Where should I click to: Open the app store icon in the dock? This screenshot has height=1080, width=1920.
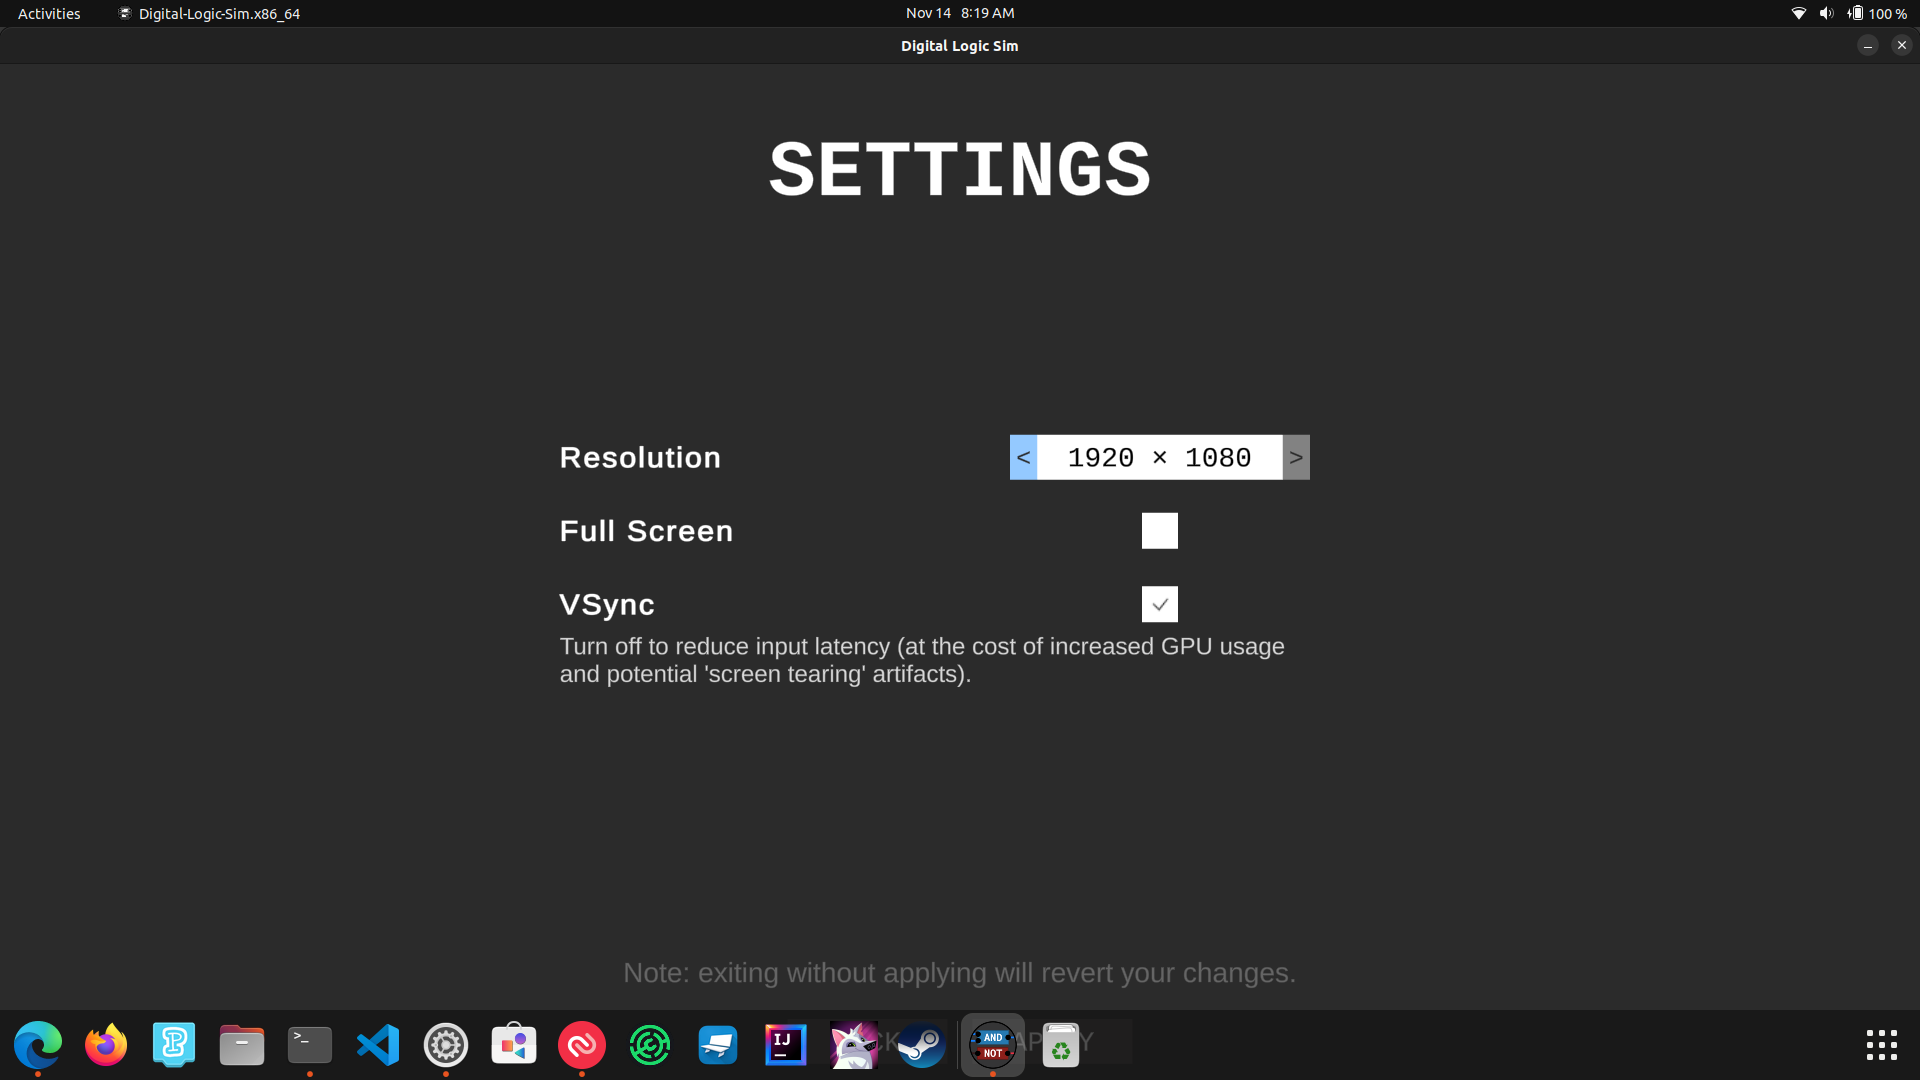[513, 1044]
